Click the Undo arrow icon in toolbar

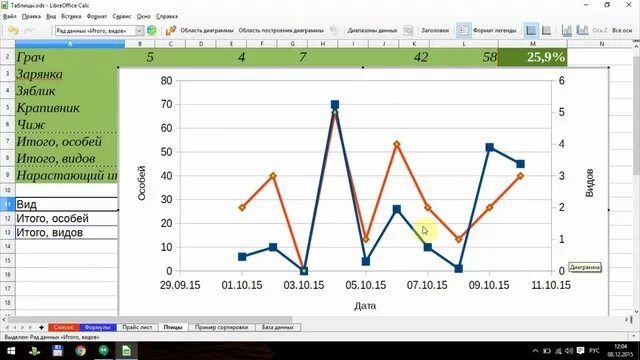(x=13, y=30)
